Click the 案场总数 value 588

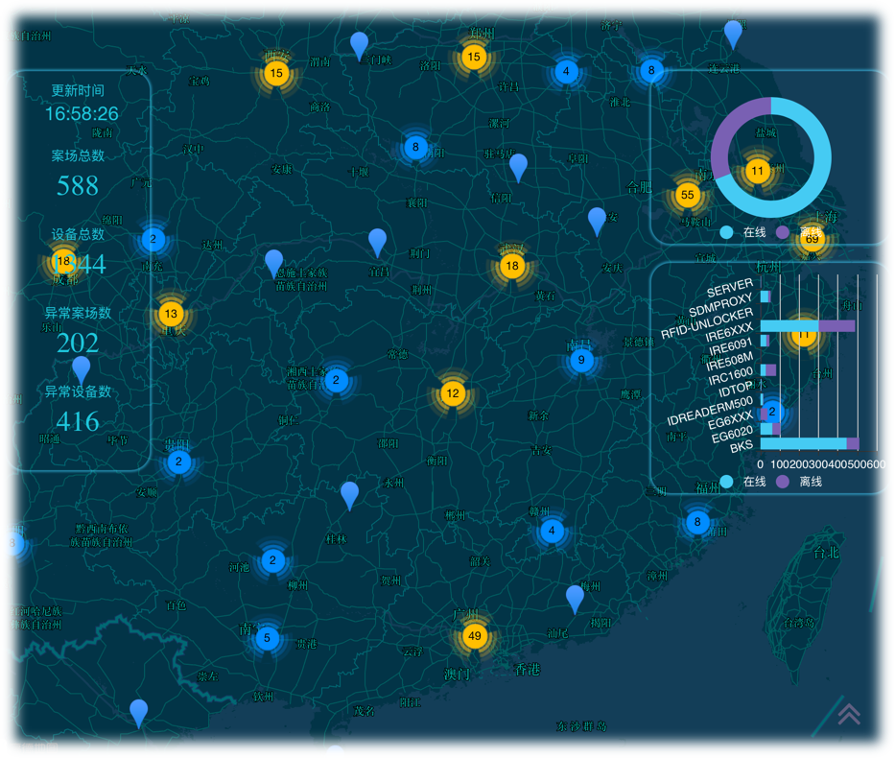pyautogui.click(x=78, y=186)
